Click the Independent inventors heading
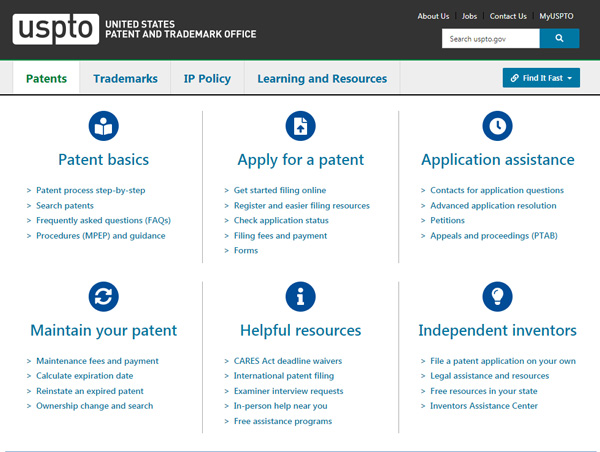The image size is (600, 452). [497, 330]
